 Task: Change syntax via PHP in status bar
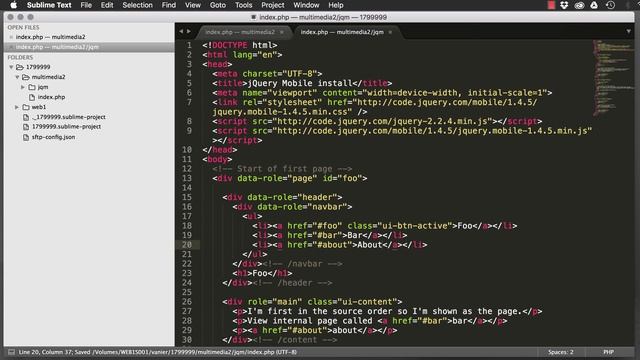[x=609, y=352]
